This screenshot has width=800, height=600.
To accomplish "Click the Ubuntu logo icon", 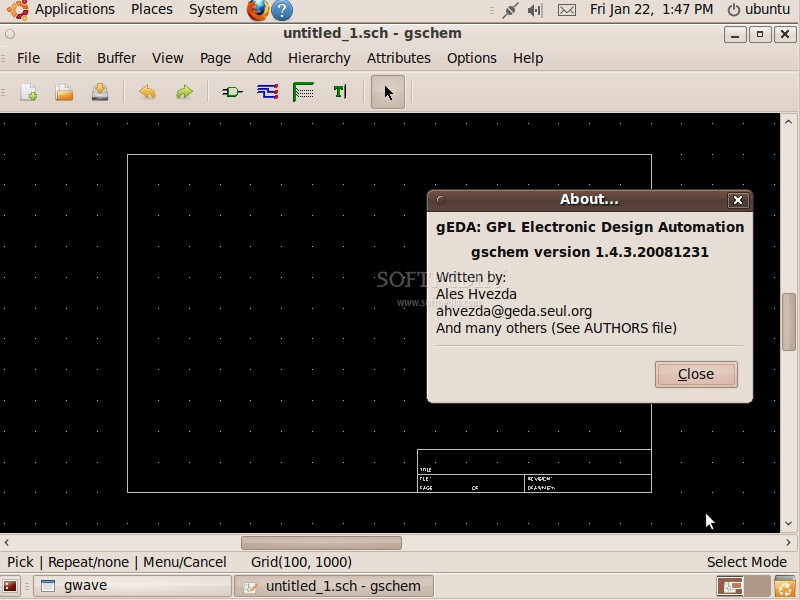I will click(x=17, y=10).
